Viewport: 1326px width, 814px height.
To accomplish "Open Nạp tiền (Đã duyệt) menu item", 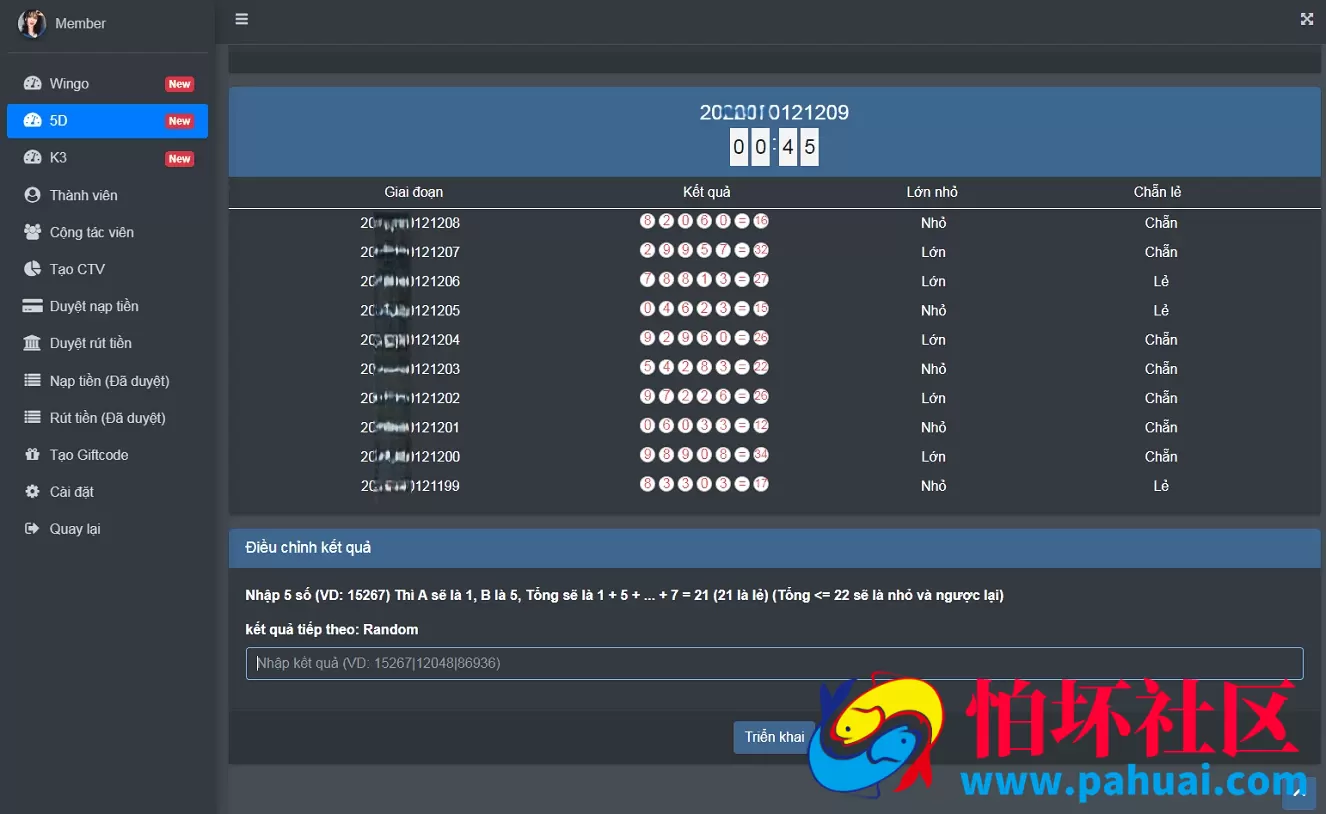I will [x=107, y=381].
